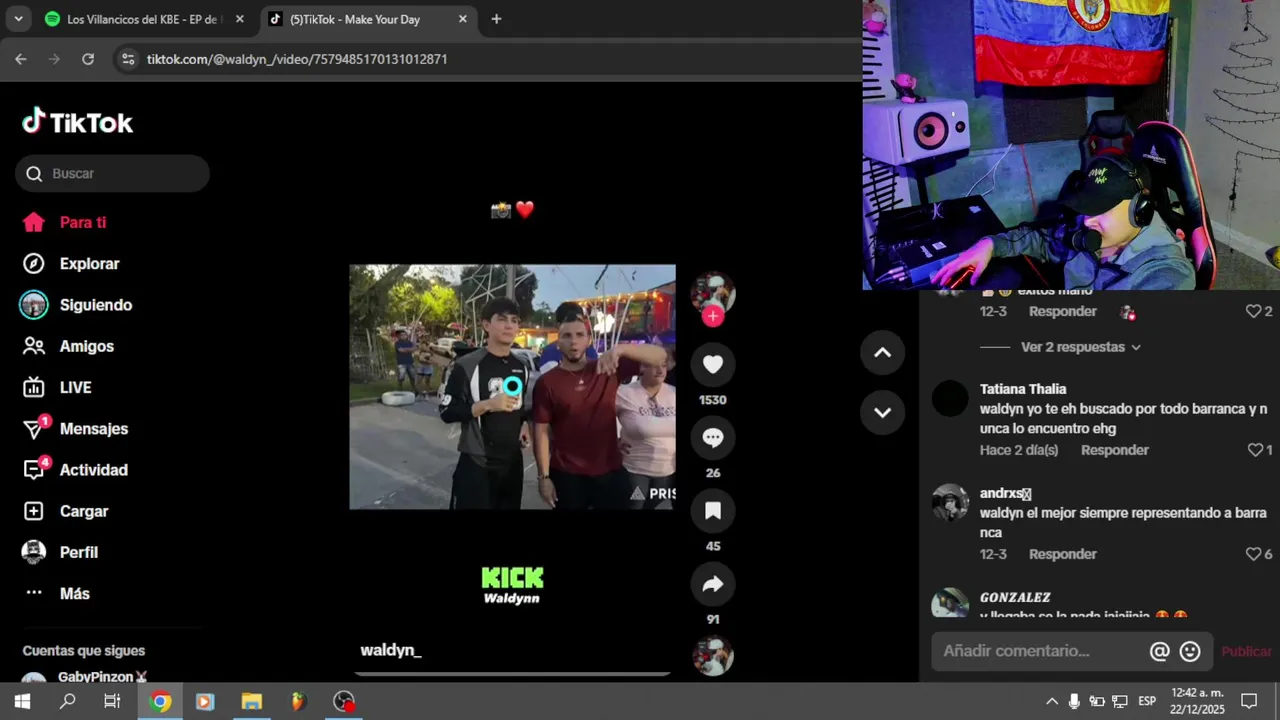Go to next video arrow
This screenshot has width=1280, height=720.
pyautogui.click(x=882, y=412)
